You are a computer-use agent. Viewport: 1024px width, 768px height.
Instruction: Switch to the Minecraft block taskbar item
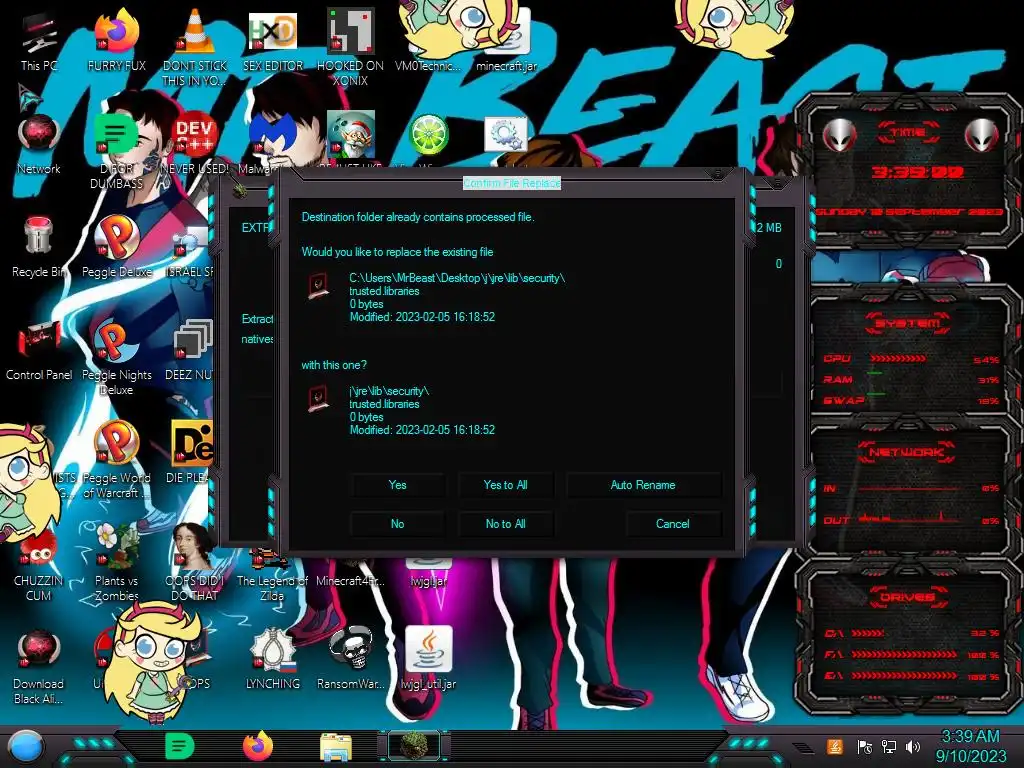tap(413, 746)
